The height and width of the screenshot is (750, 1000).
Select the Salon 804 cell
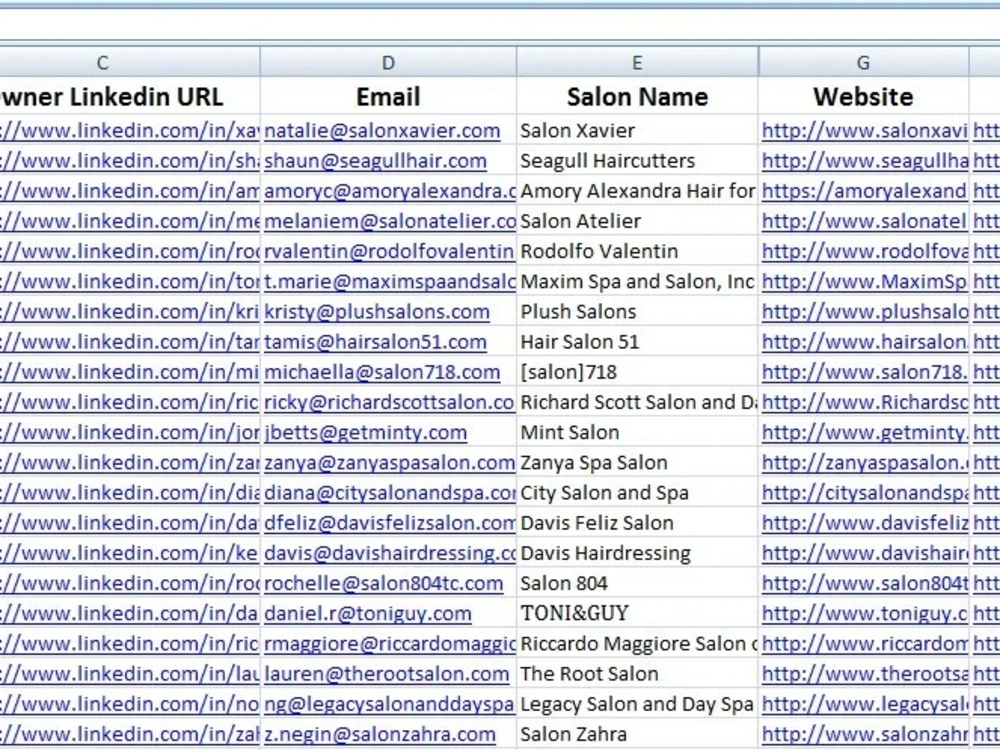point(637,584)
